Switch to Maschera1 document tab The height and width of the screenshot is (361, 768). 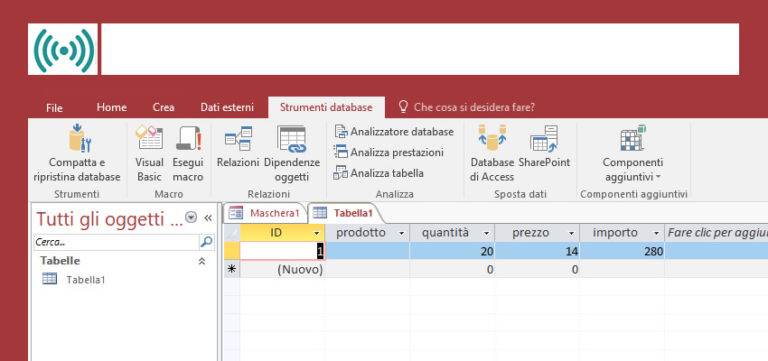pos(266,213)
